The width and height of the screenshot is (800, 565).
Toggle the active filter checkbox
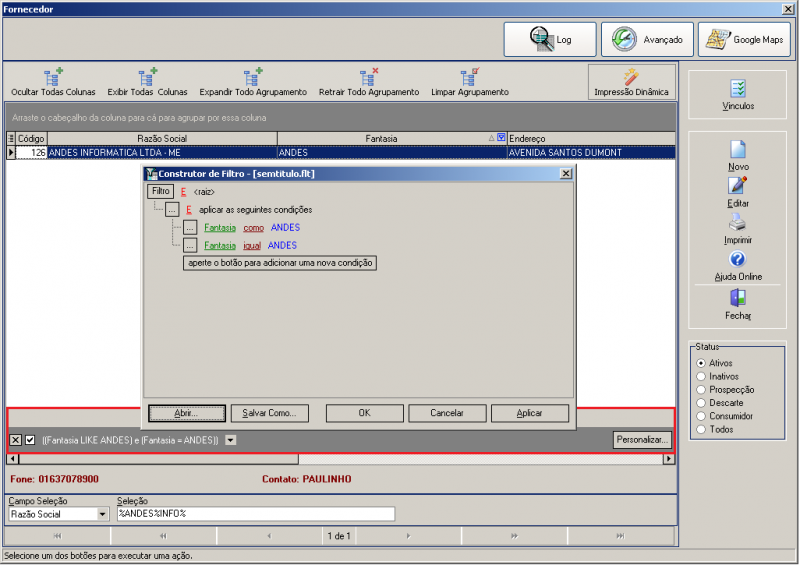(x=30, y=440)
